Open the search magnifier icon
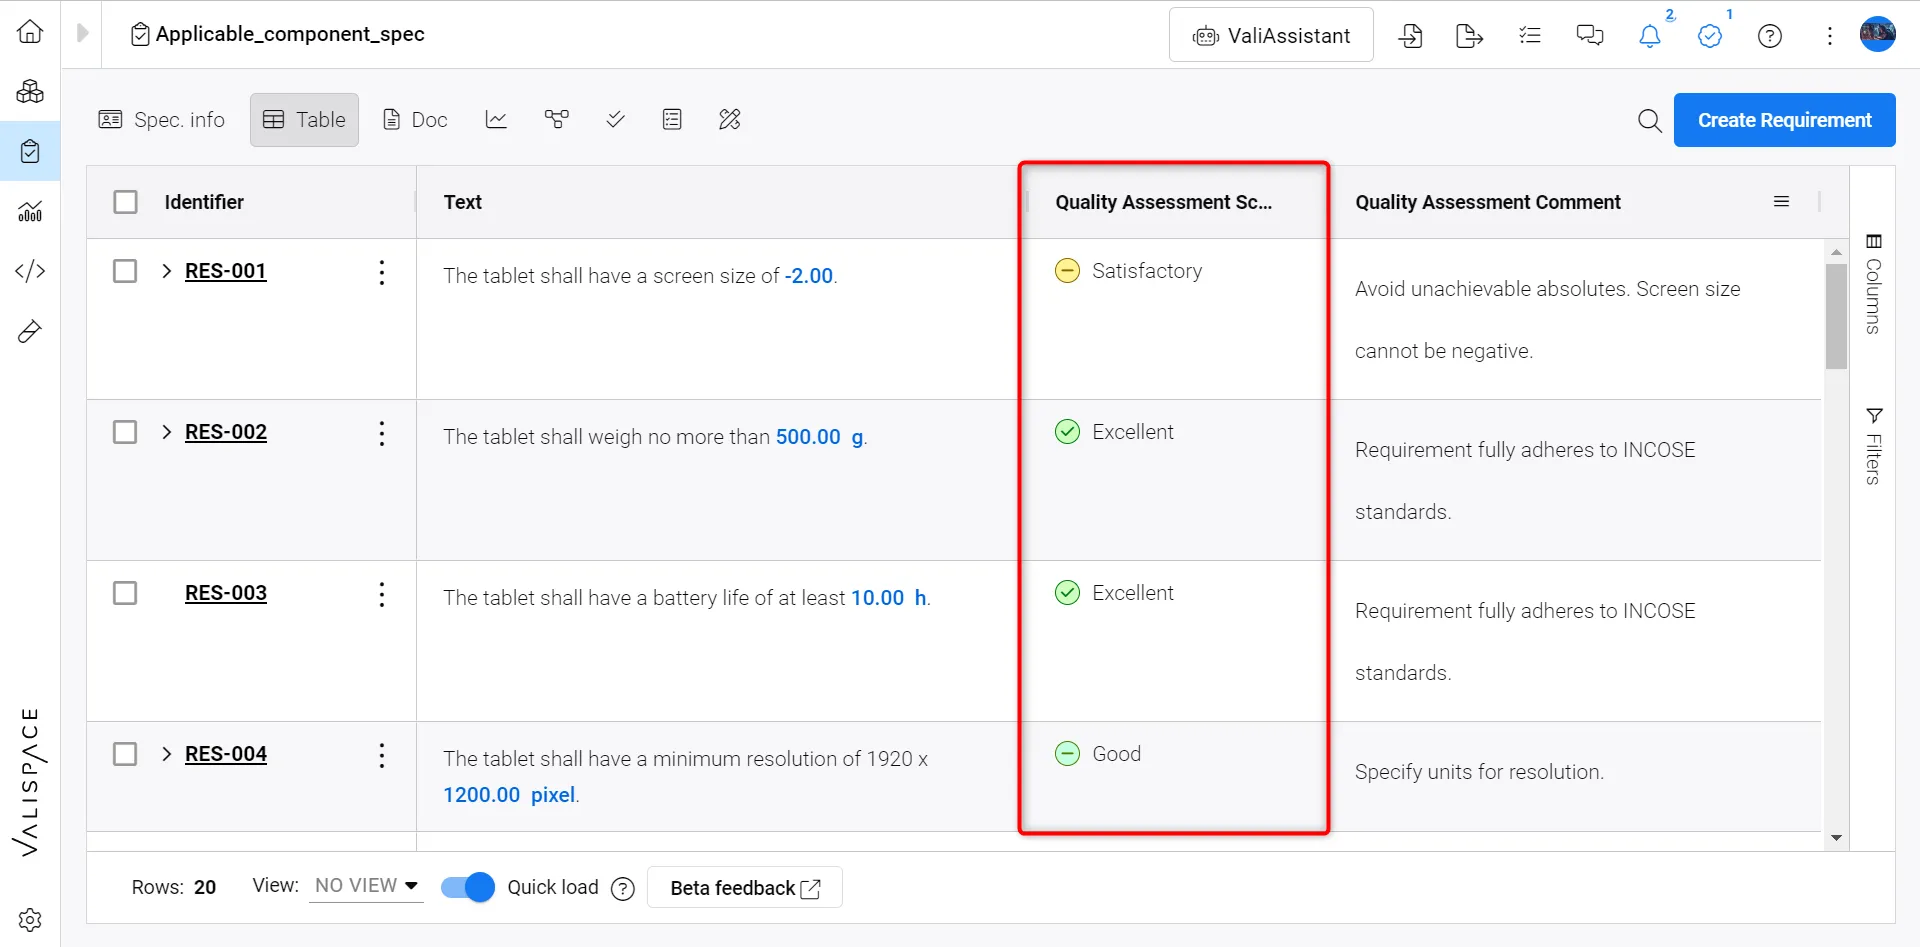Image resolution: width=1920 pixels, height=947 pixels. tap(1650, 121)
